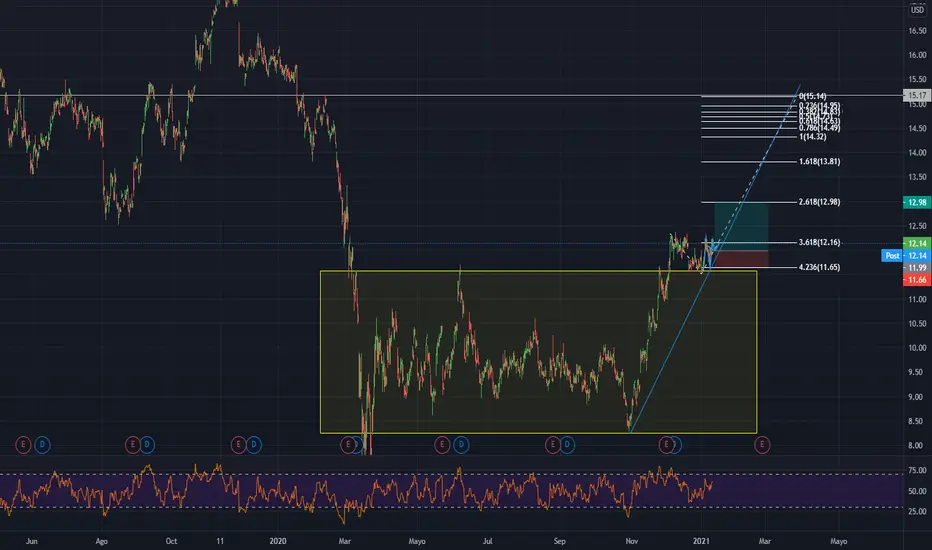Open the dividend D marker above Sep

[x=568, y=444]
